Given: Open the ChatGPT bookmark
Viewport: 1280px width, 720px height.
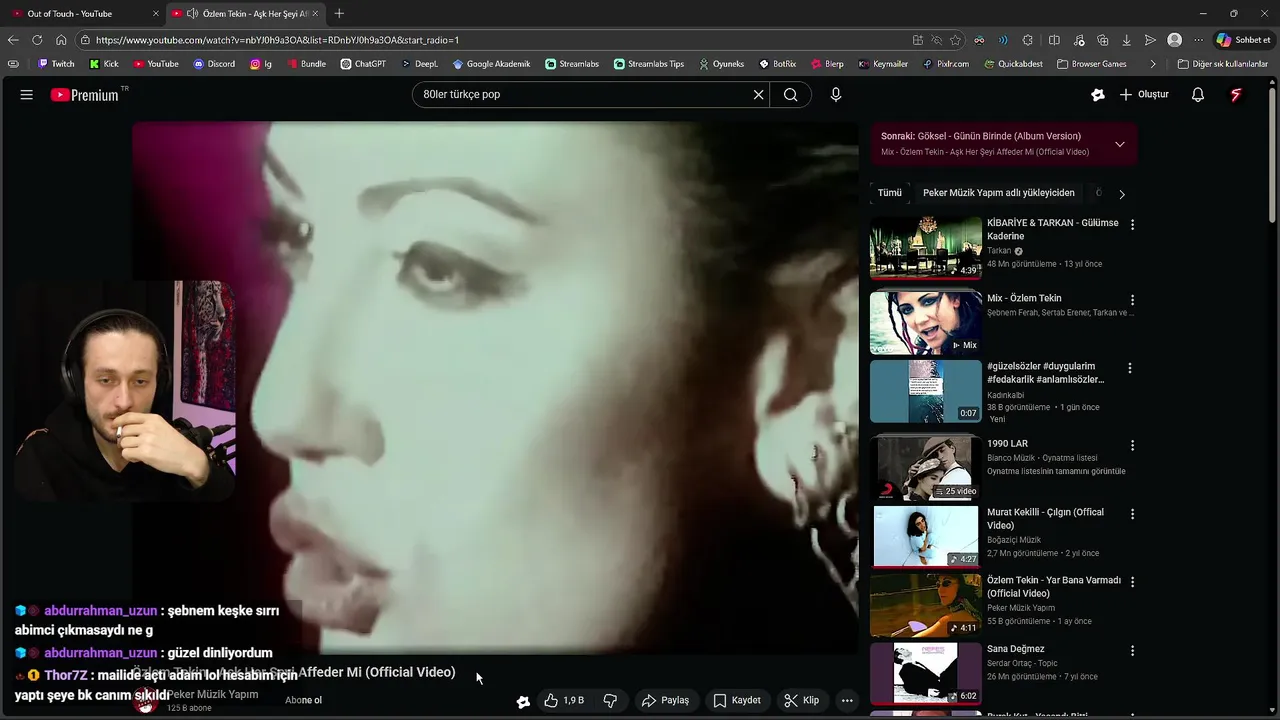Looking at the screenshot, I should point(363,64).
